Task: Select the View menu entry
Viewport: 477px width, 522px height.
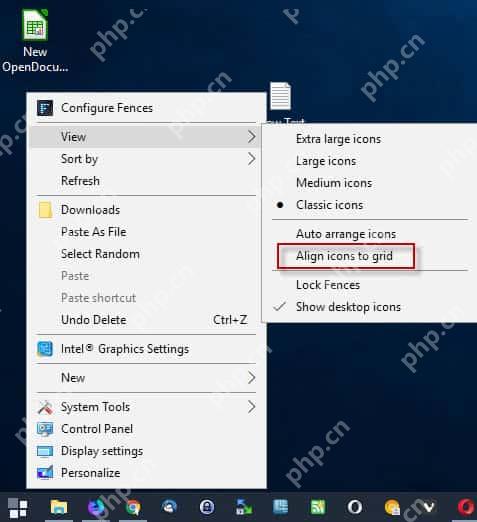Action: tap(145, 137)
